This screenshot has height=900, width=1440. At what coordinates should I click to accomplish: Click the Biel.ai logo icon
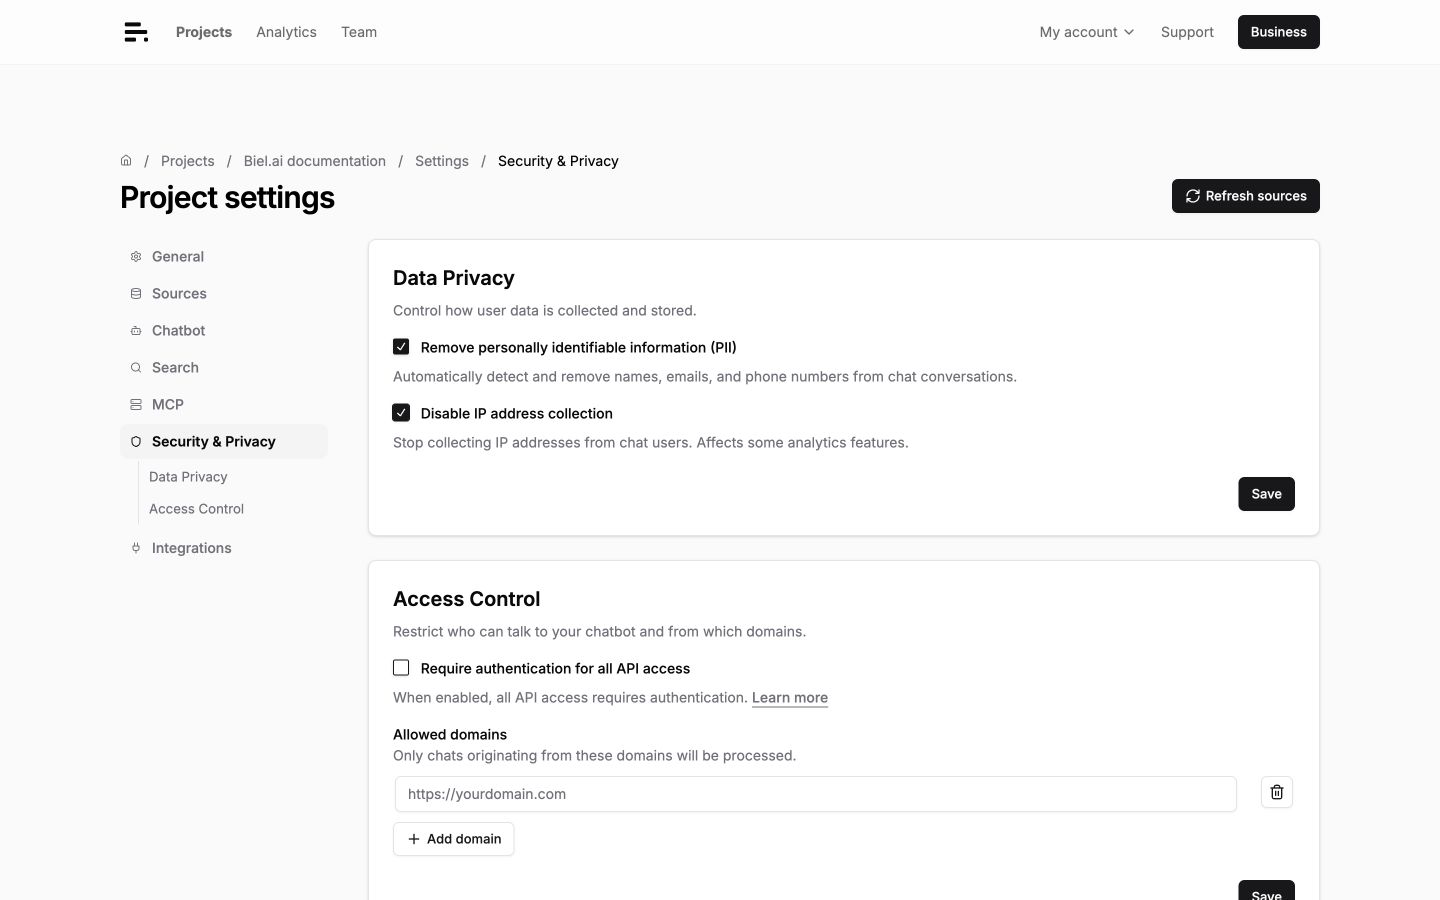coord(136,32)
